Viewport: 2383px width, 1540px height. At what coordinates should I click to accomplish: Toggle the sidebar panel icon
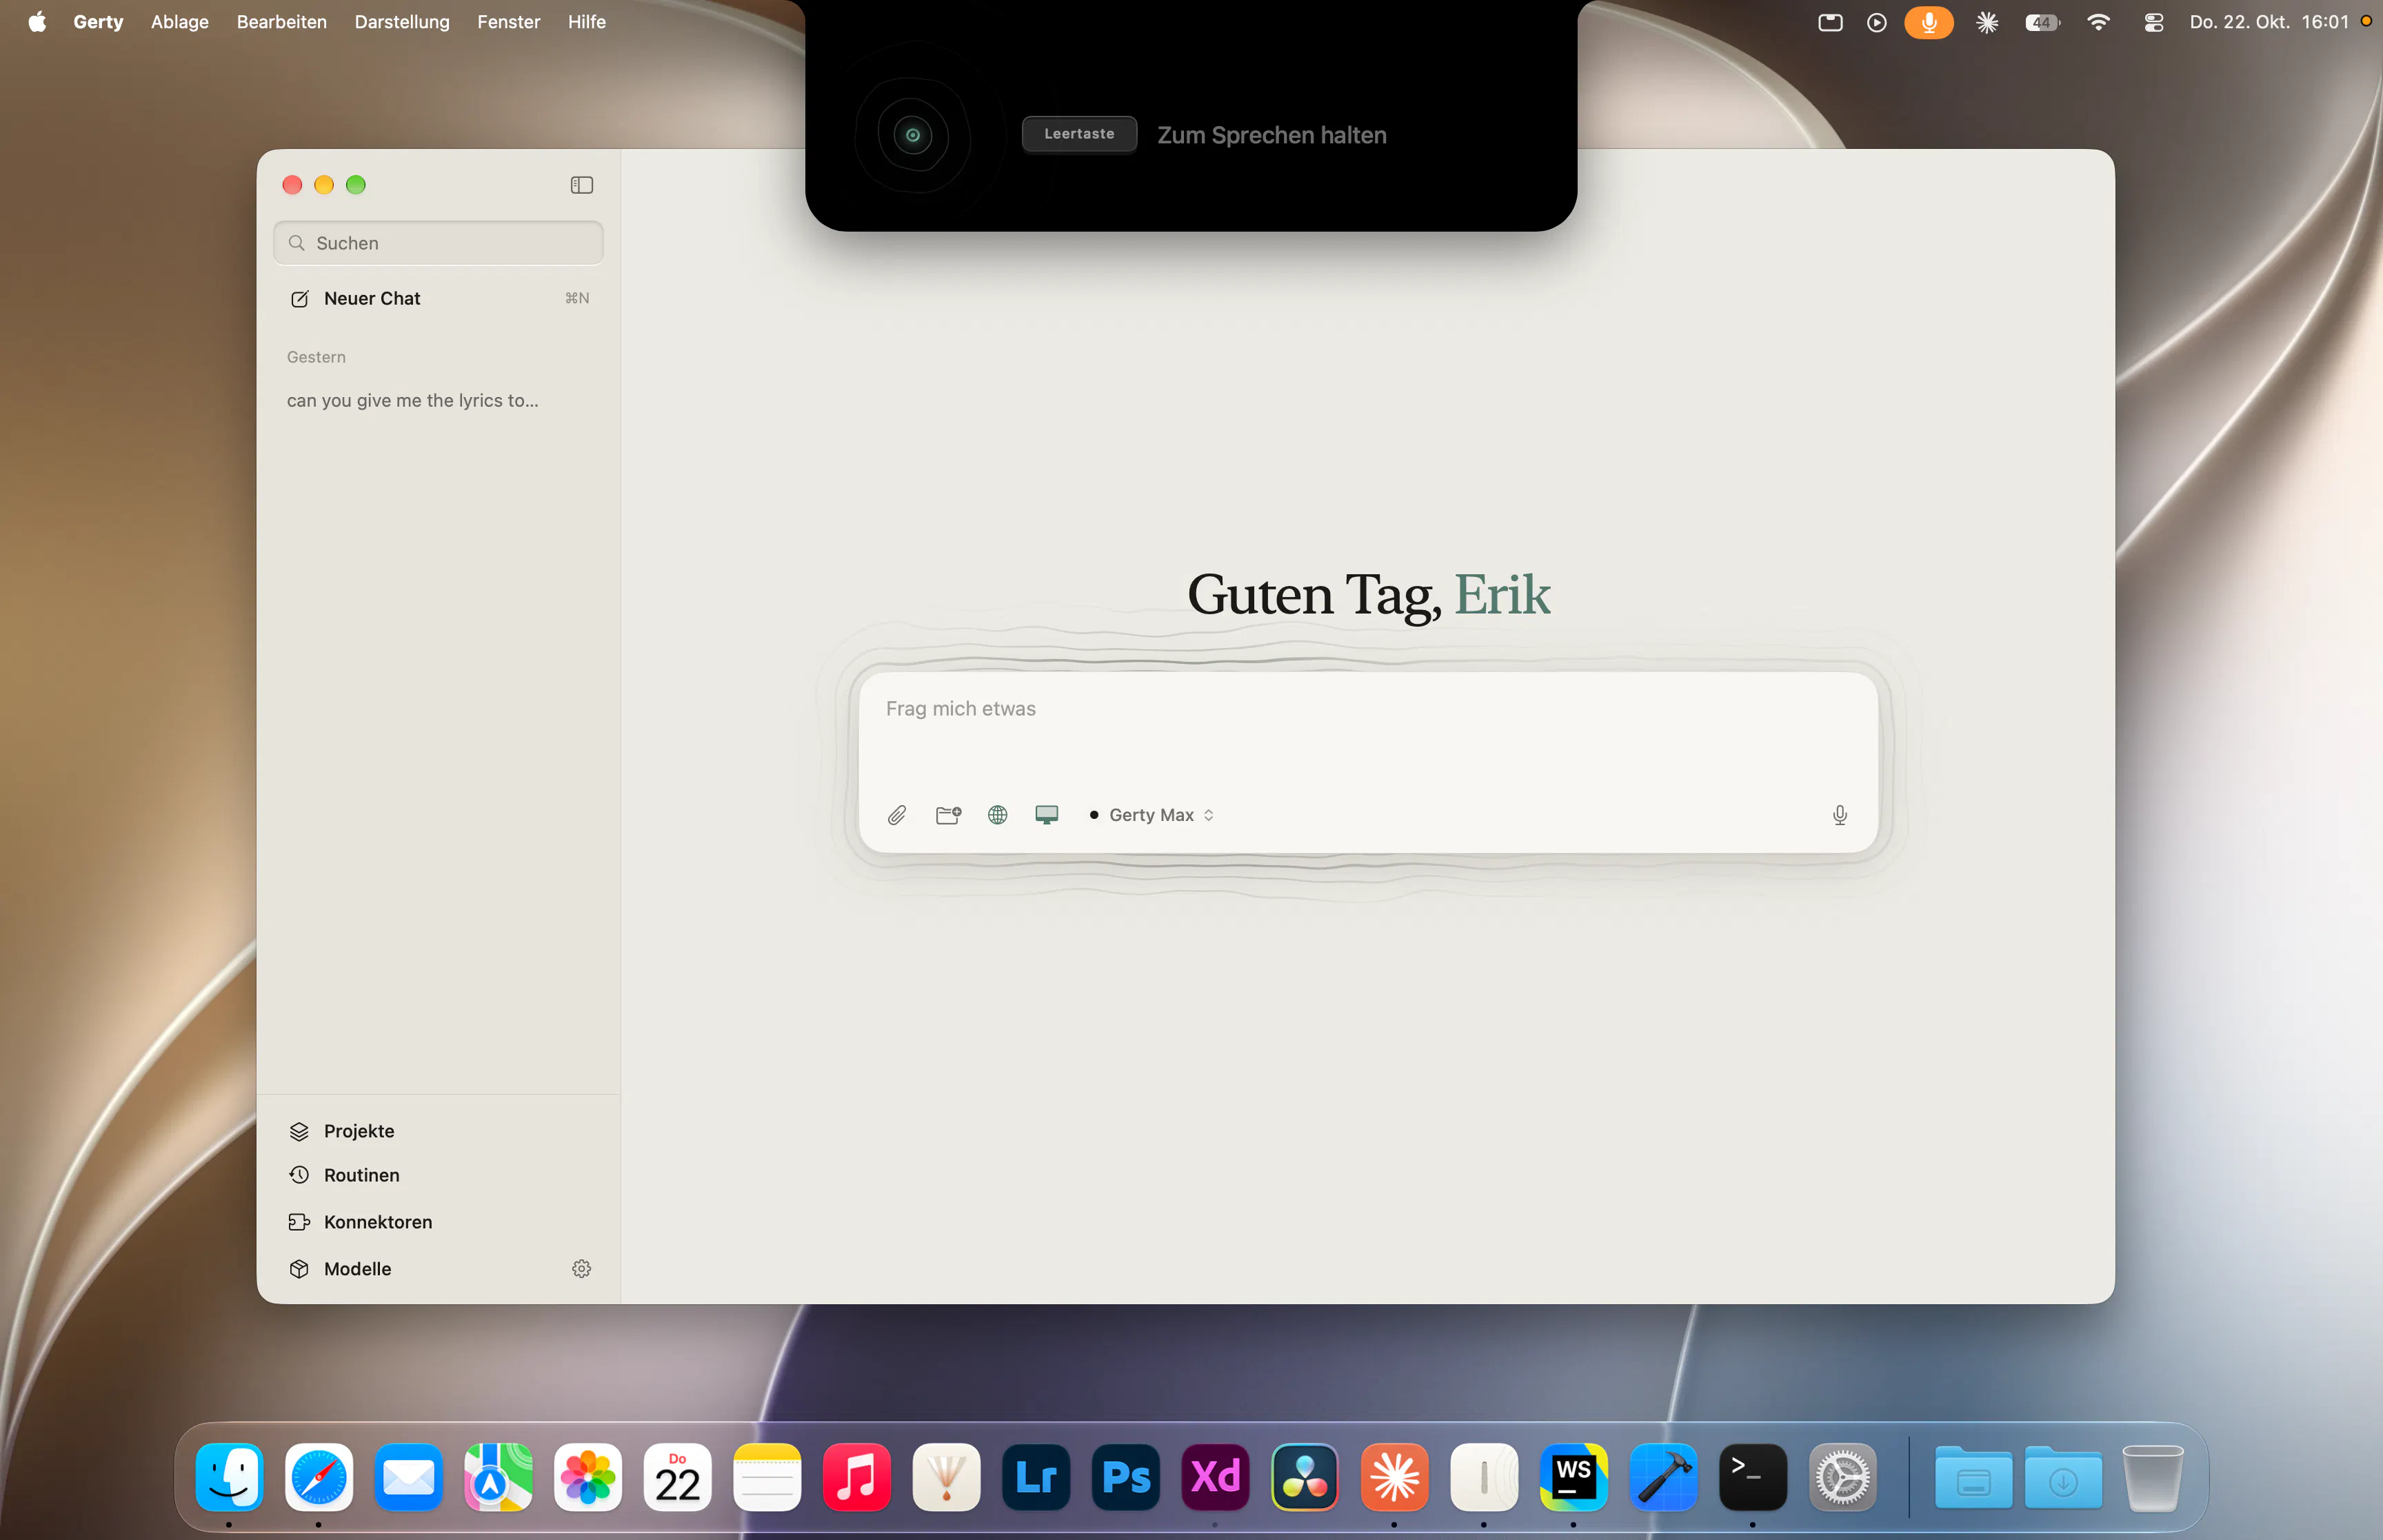tap(581, 185)
